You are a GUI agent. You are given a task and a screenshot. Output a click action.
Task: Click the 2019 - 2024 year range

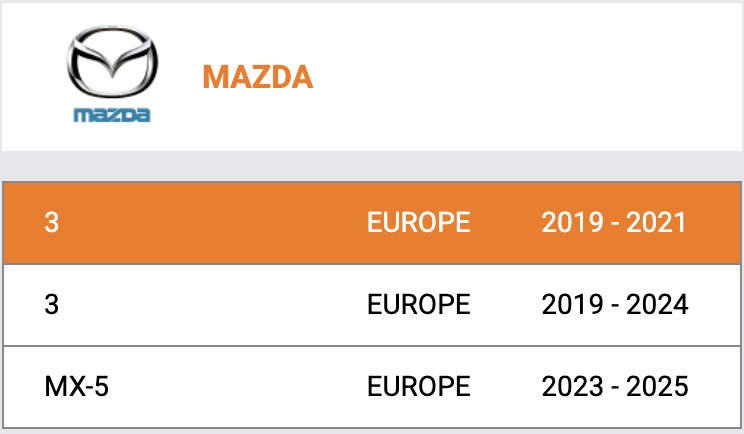pos(614,304)
